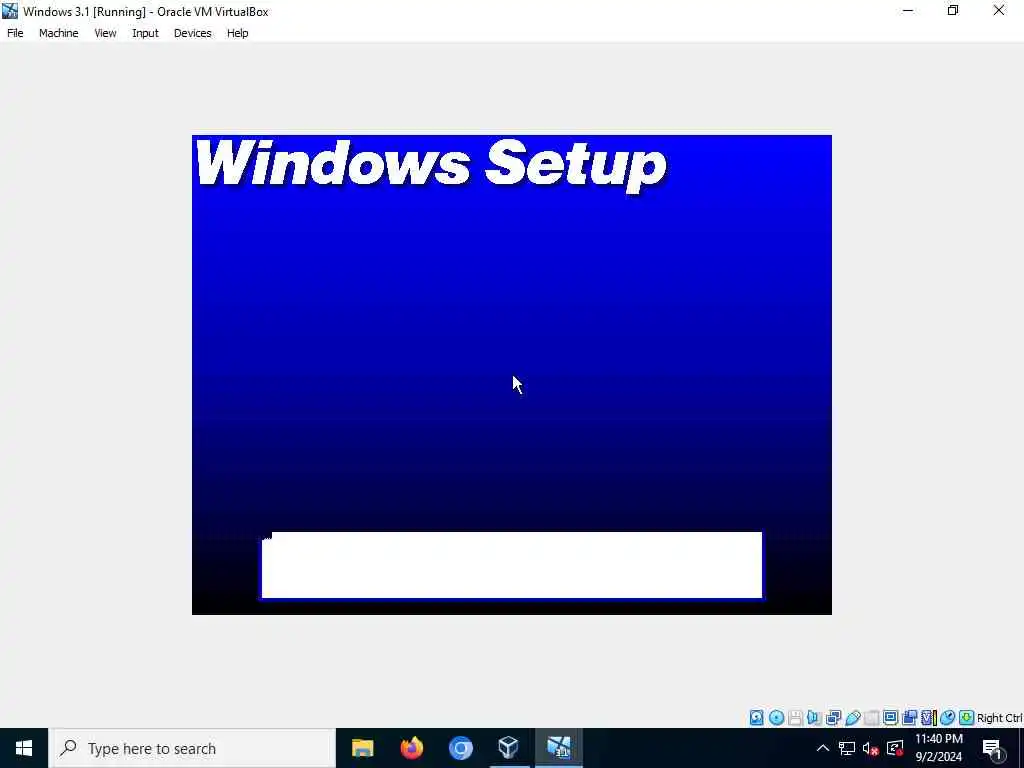
Task: Restore down the VirtualBox window
Action: pos(953,11)
